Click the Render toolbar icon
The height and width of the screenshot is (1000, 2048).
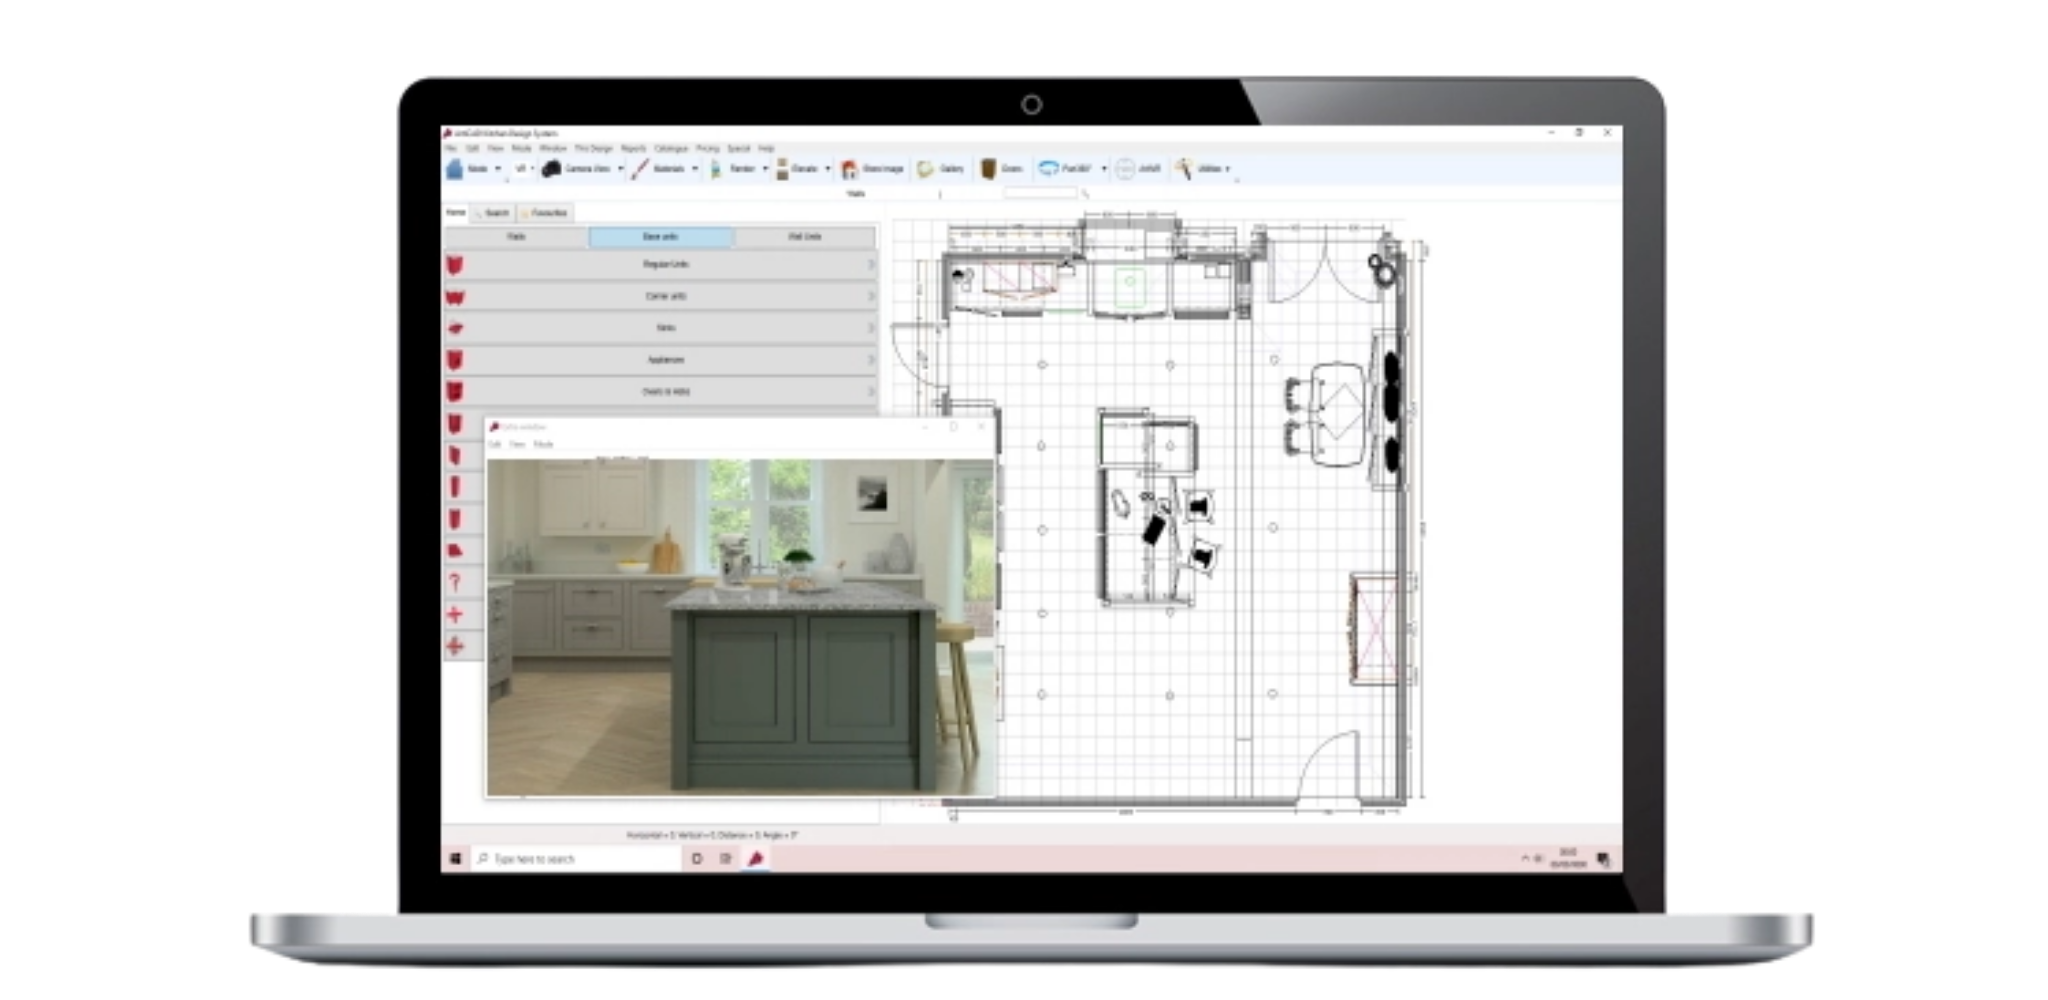(716, 169)
